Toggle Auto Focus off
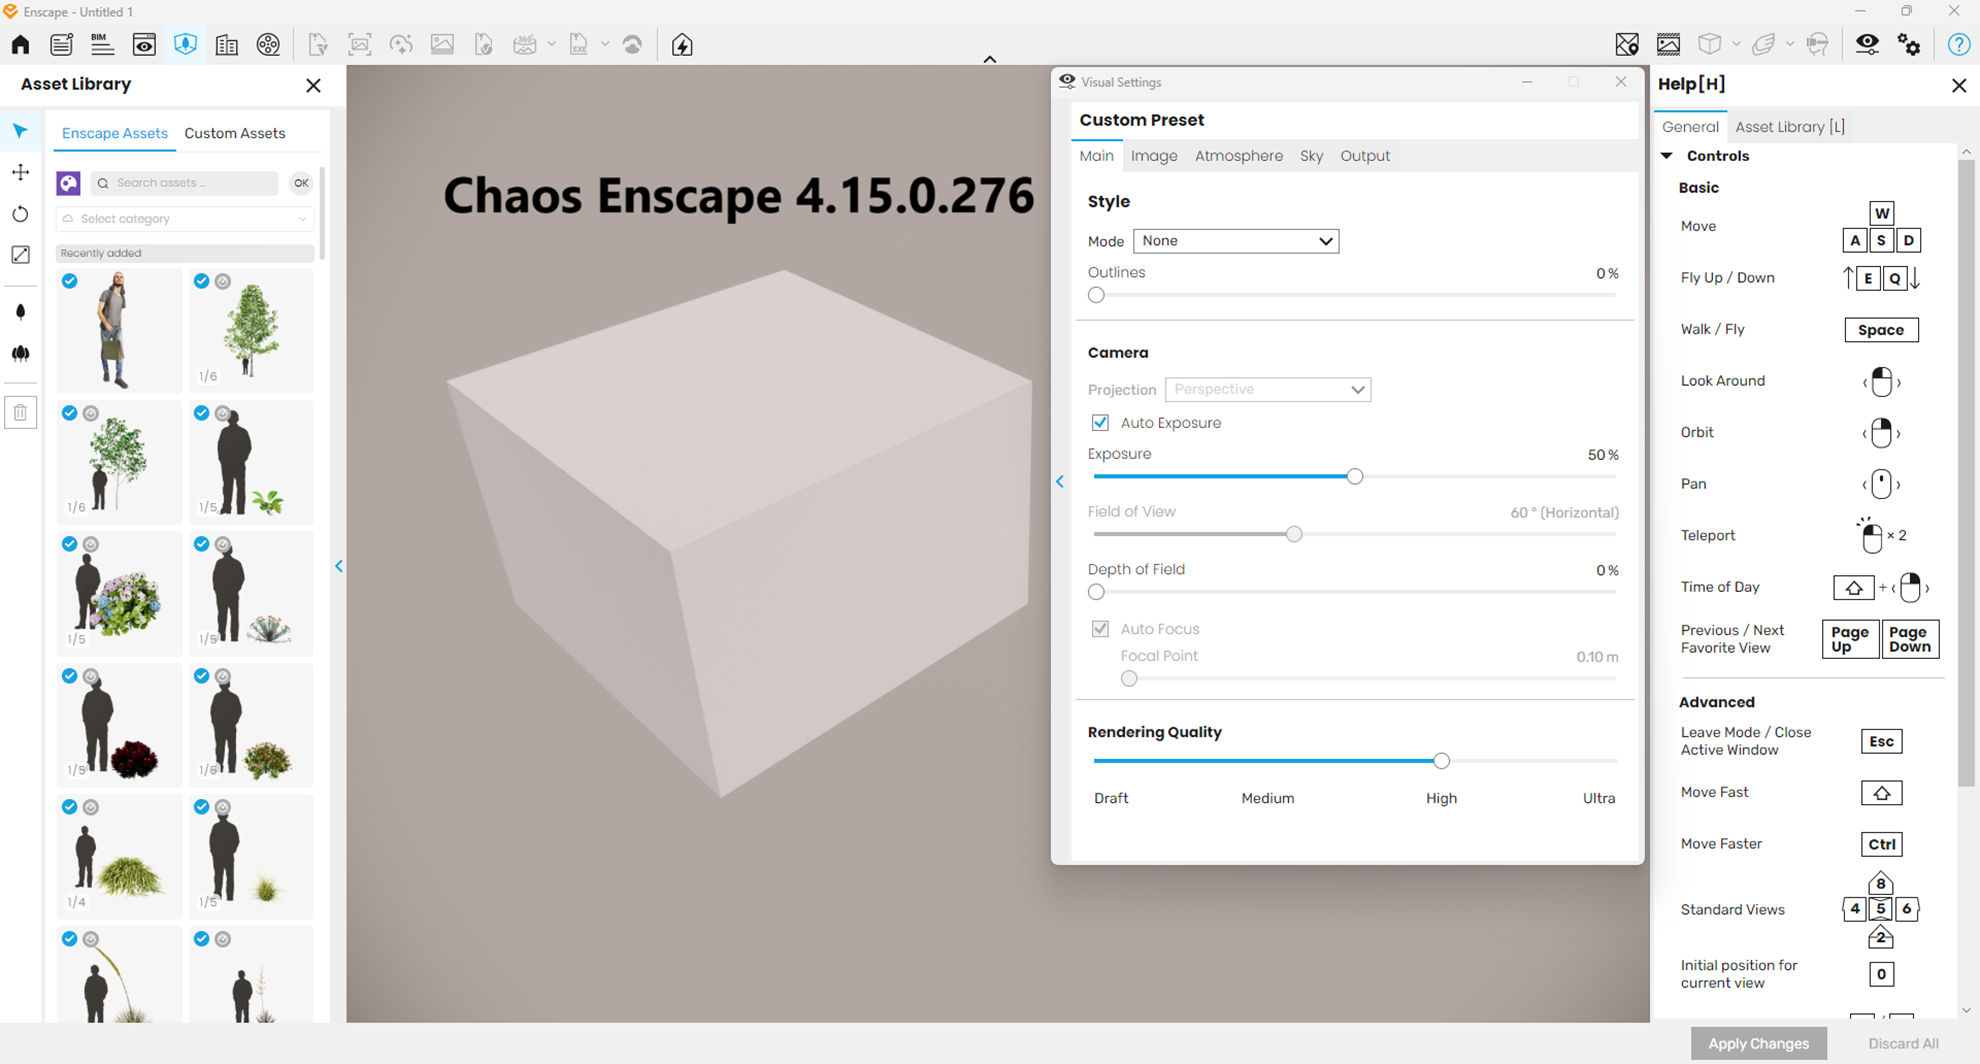Screen dimensions: 1980x1064 [1100, 628]
